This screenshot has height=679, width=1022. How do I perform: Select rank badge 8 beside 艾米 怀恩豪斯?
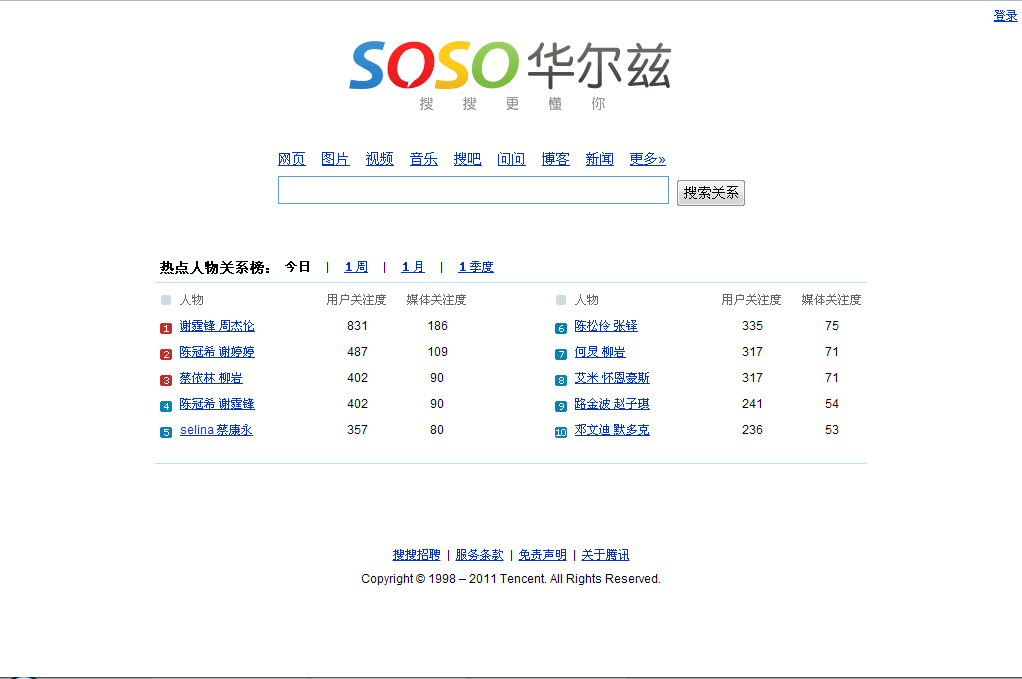coord(559,379)
